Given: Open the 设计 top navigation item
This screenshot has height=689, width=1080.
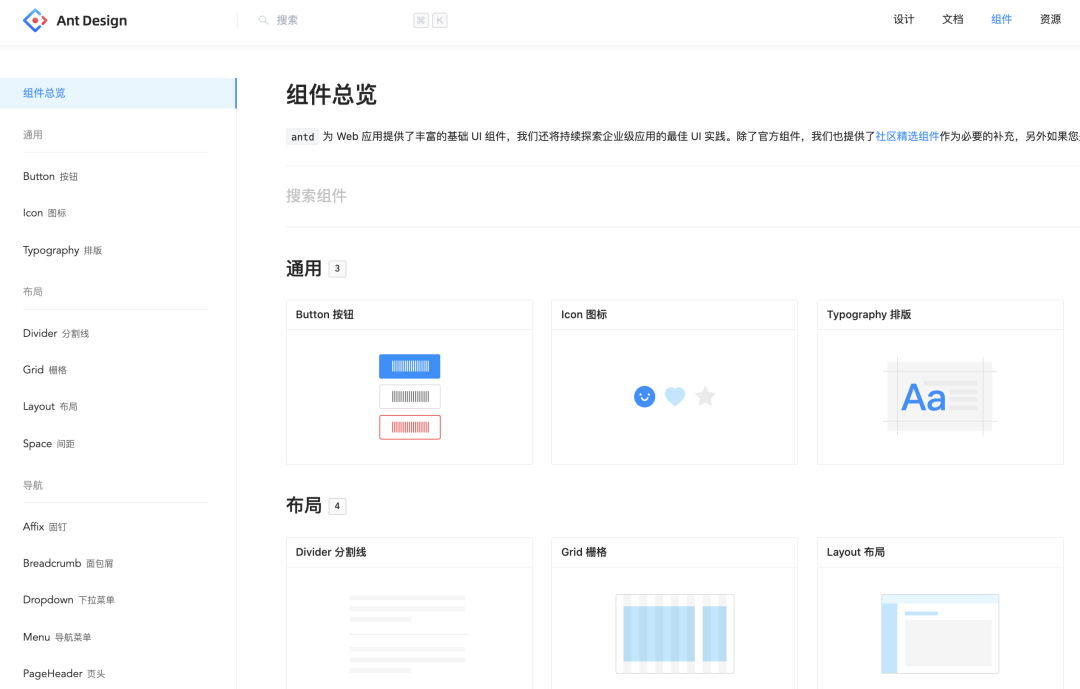Looking at the screenshot, I should [904, 19].
